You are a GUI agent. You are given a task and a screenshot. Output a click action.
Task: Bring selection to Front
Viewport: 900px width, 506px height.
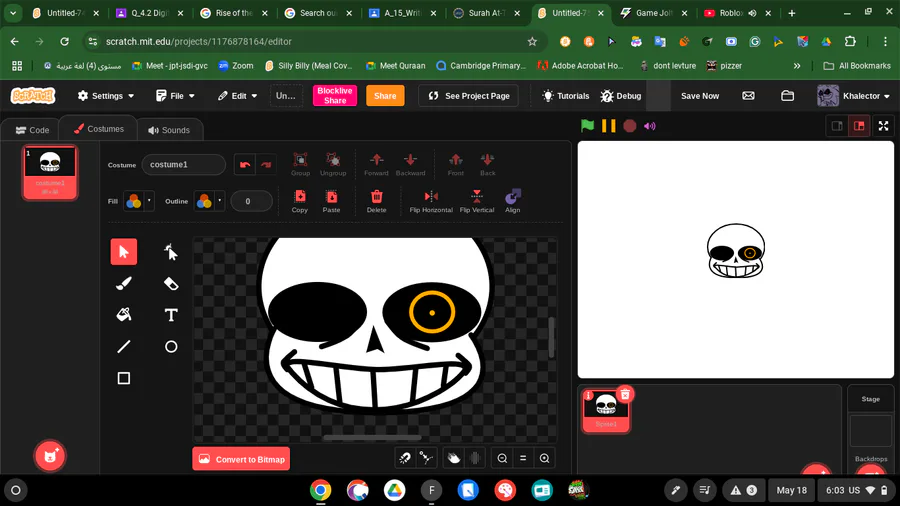point(456,164)
